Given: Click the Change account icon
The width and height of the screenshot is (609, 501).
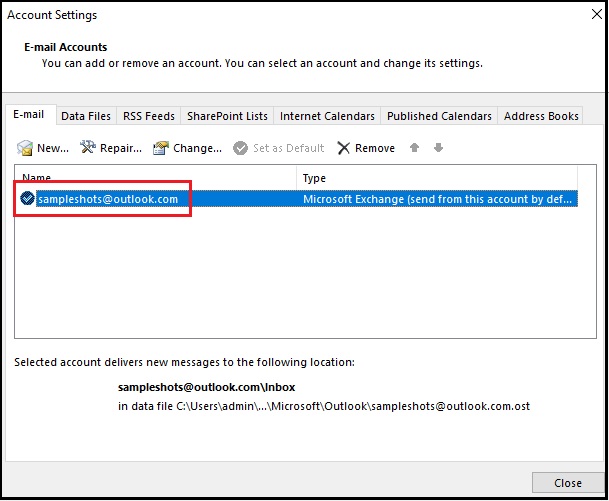Looking at the screenshot, I should pyautogui.click(x=161, y=148).
